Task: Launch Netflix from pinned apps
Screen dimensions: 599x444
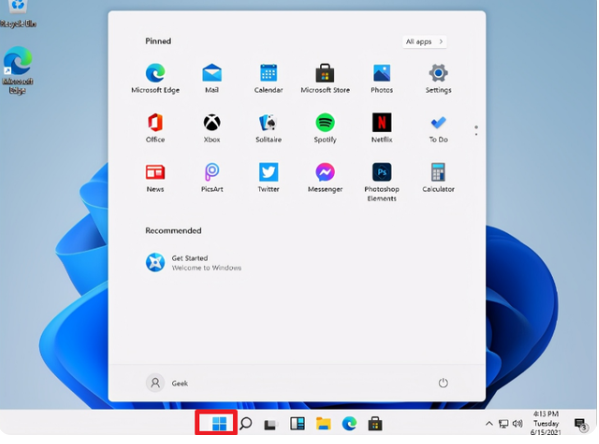Action: tap(382, 128)
